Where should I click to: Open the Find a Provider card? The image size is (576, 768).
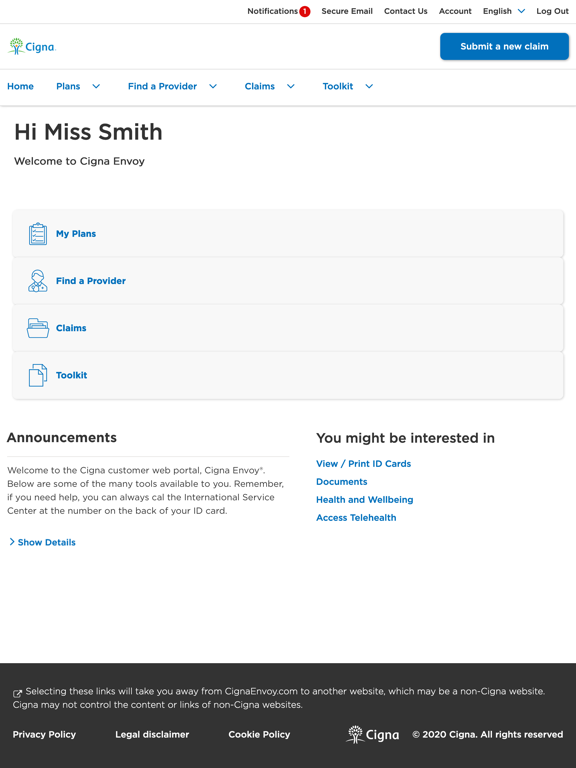[x=288, y=281]
